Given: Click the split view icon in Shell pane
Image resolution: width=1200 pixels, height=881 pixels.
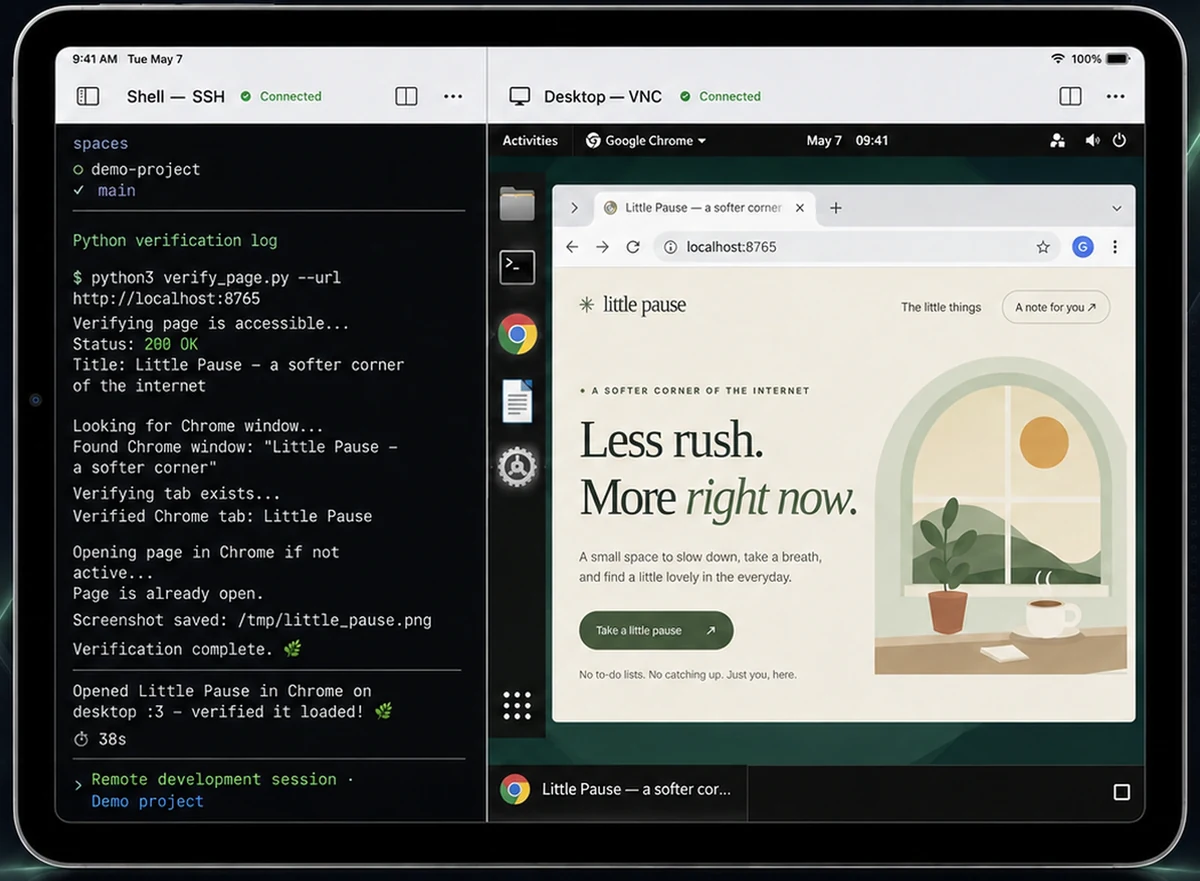Looking at the screenshot, I should pos(406,96).
